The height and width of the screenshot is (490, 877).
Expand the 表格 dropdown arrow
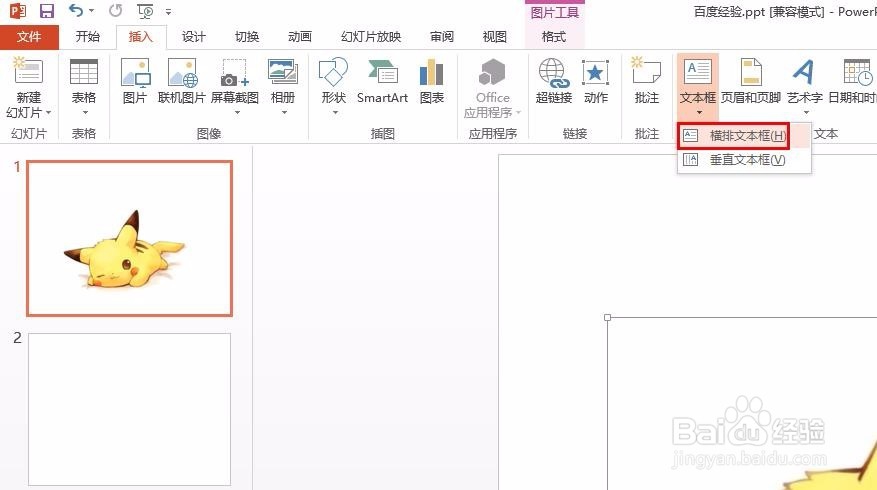(x=85, y=113)
